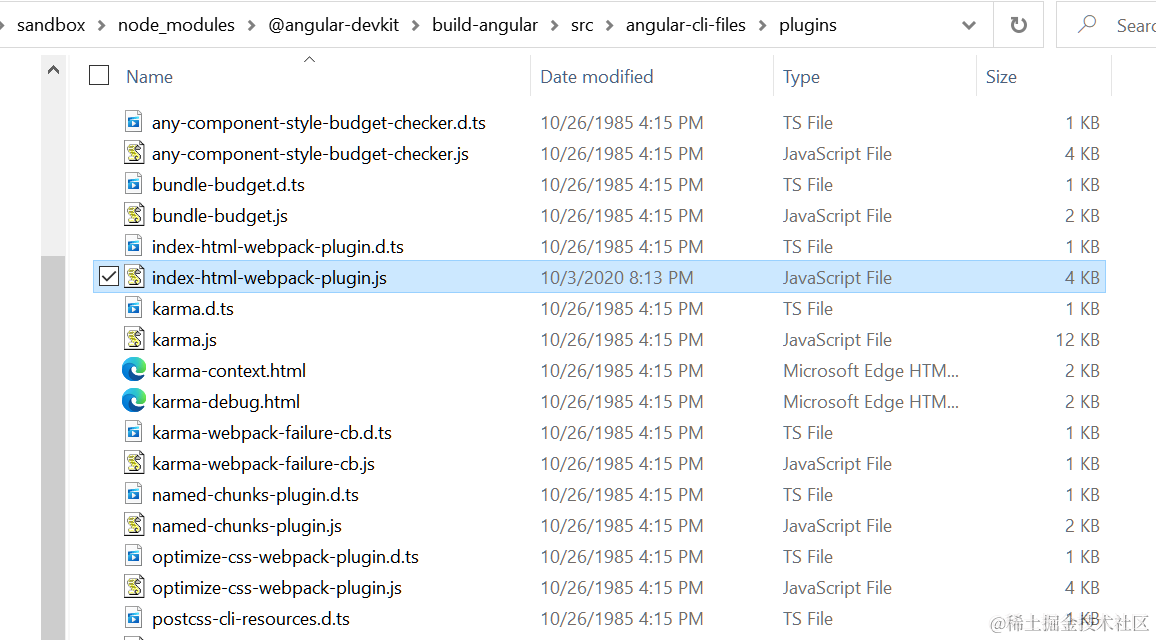The image size is (1156, 640).
Task: Select file name karma.d.ts
Action: tap(192, 308)
